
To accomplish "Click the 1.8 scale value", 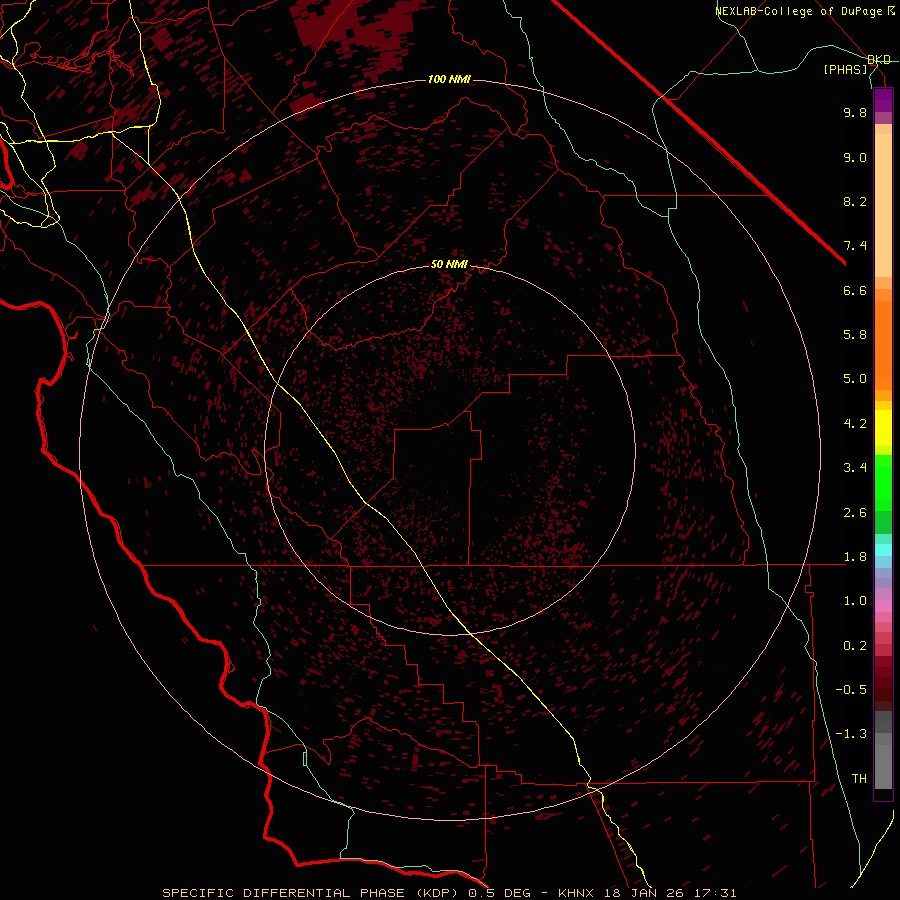I will pyautogui.click(x=855, y=557).
